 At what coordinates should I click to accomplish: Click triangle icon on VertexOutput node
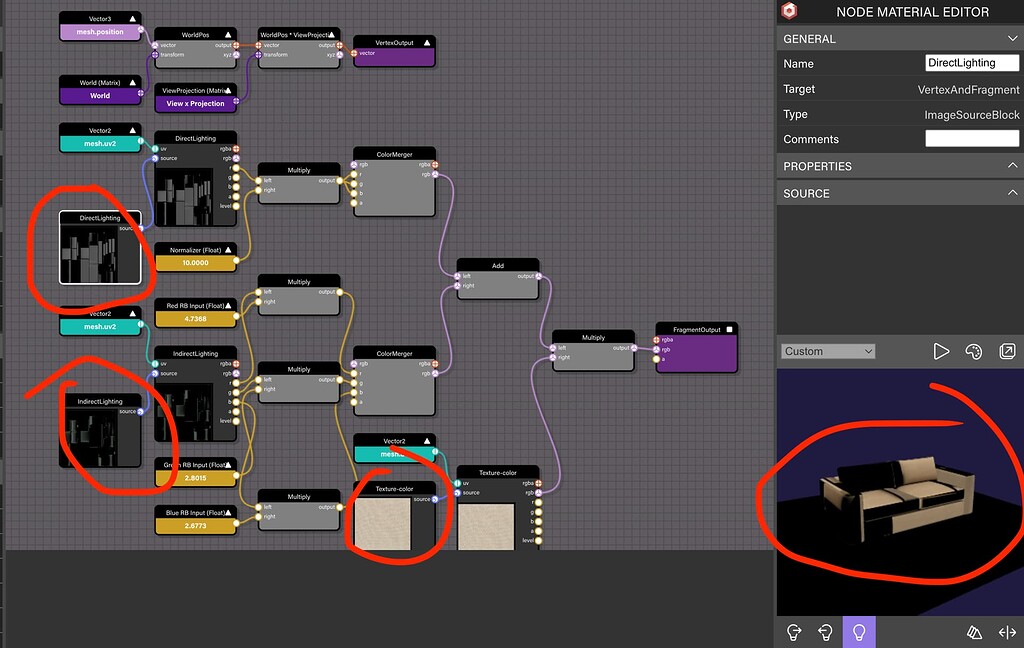(426, 42)
